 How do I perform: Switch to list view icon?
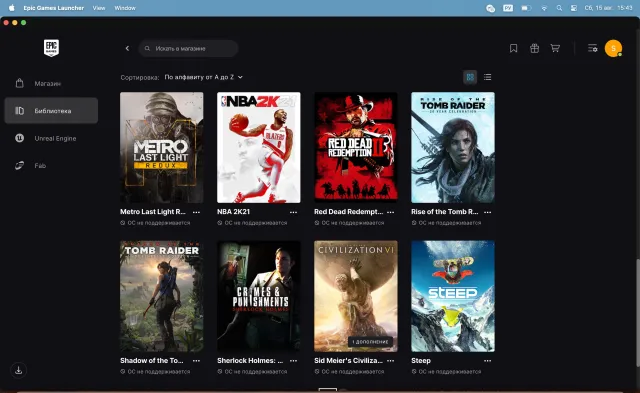tap(487, 77)
